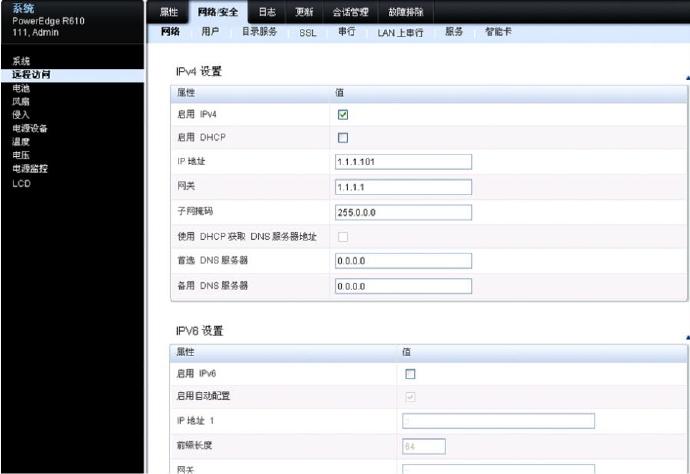Select the 网络 sub-tab
Screen dimensions: 690x474
[170, 32]
